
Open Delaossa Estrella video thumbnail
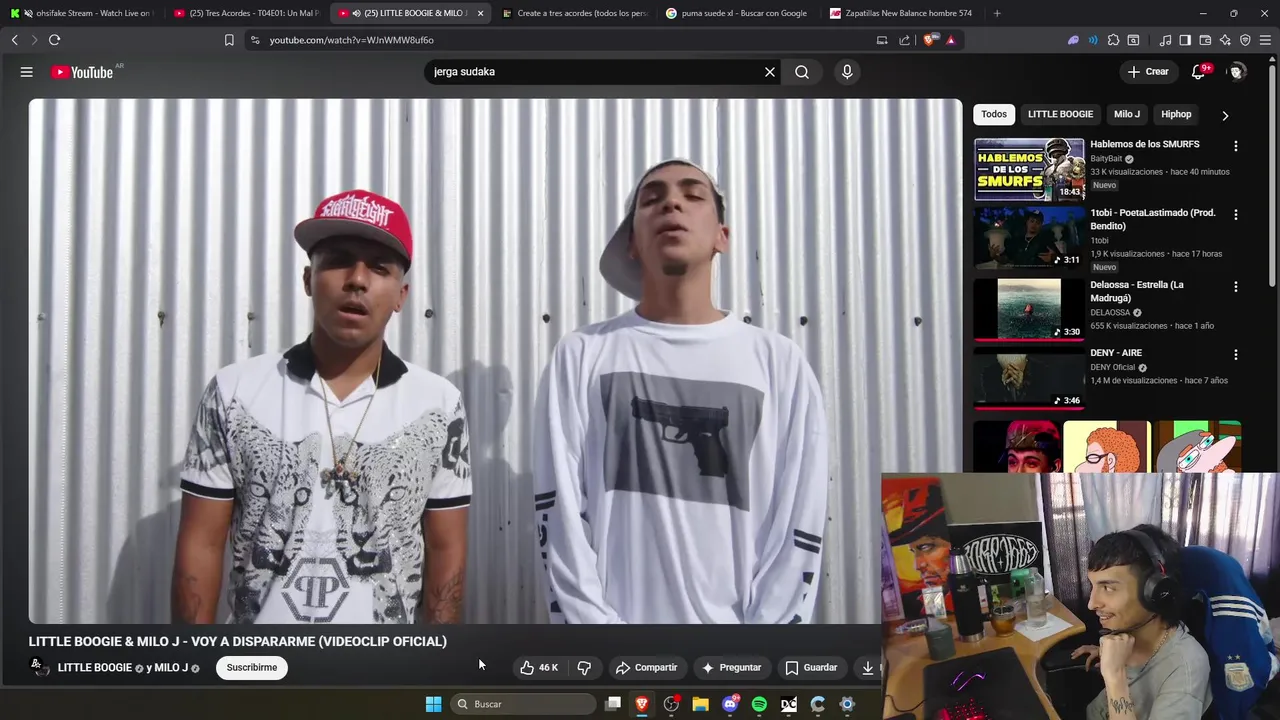(1029, 310)
